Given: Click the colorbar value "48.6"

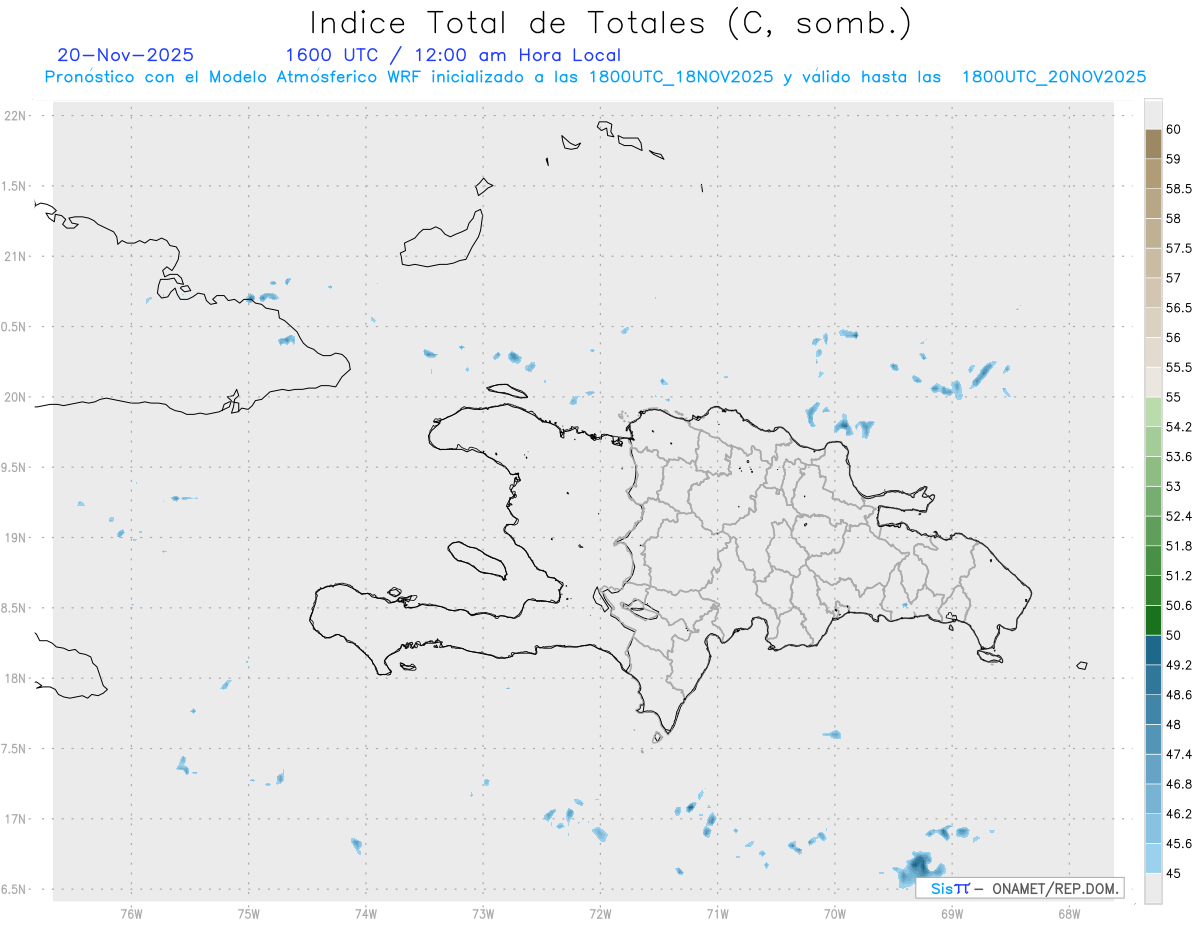Looking at the screenshot, I should point(1178,695).
